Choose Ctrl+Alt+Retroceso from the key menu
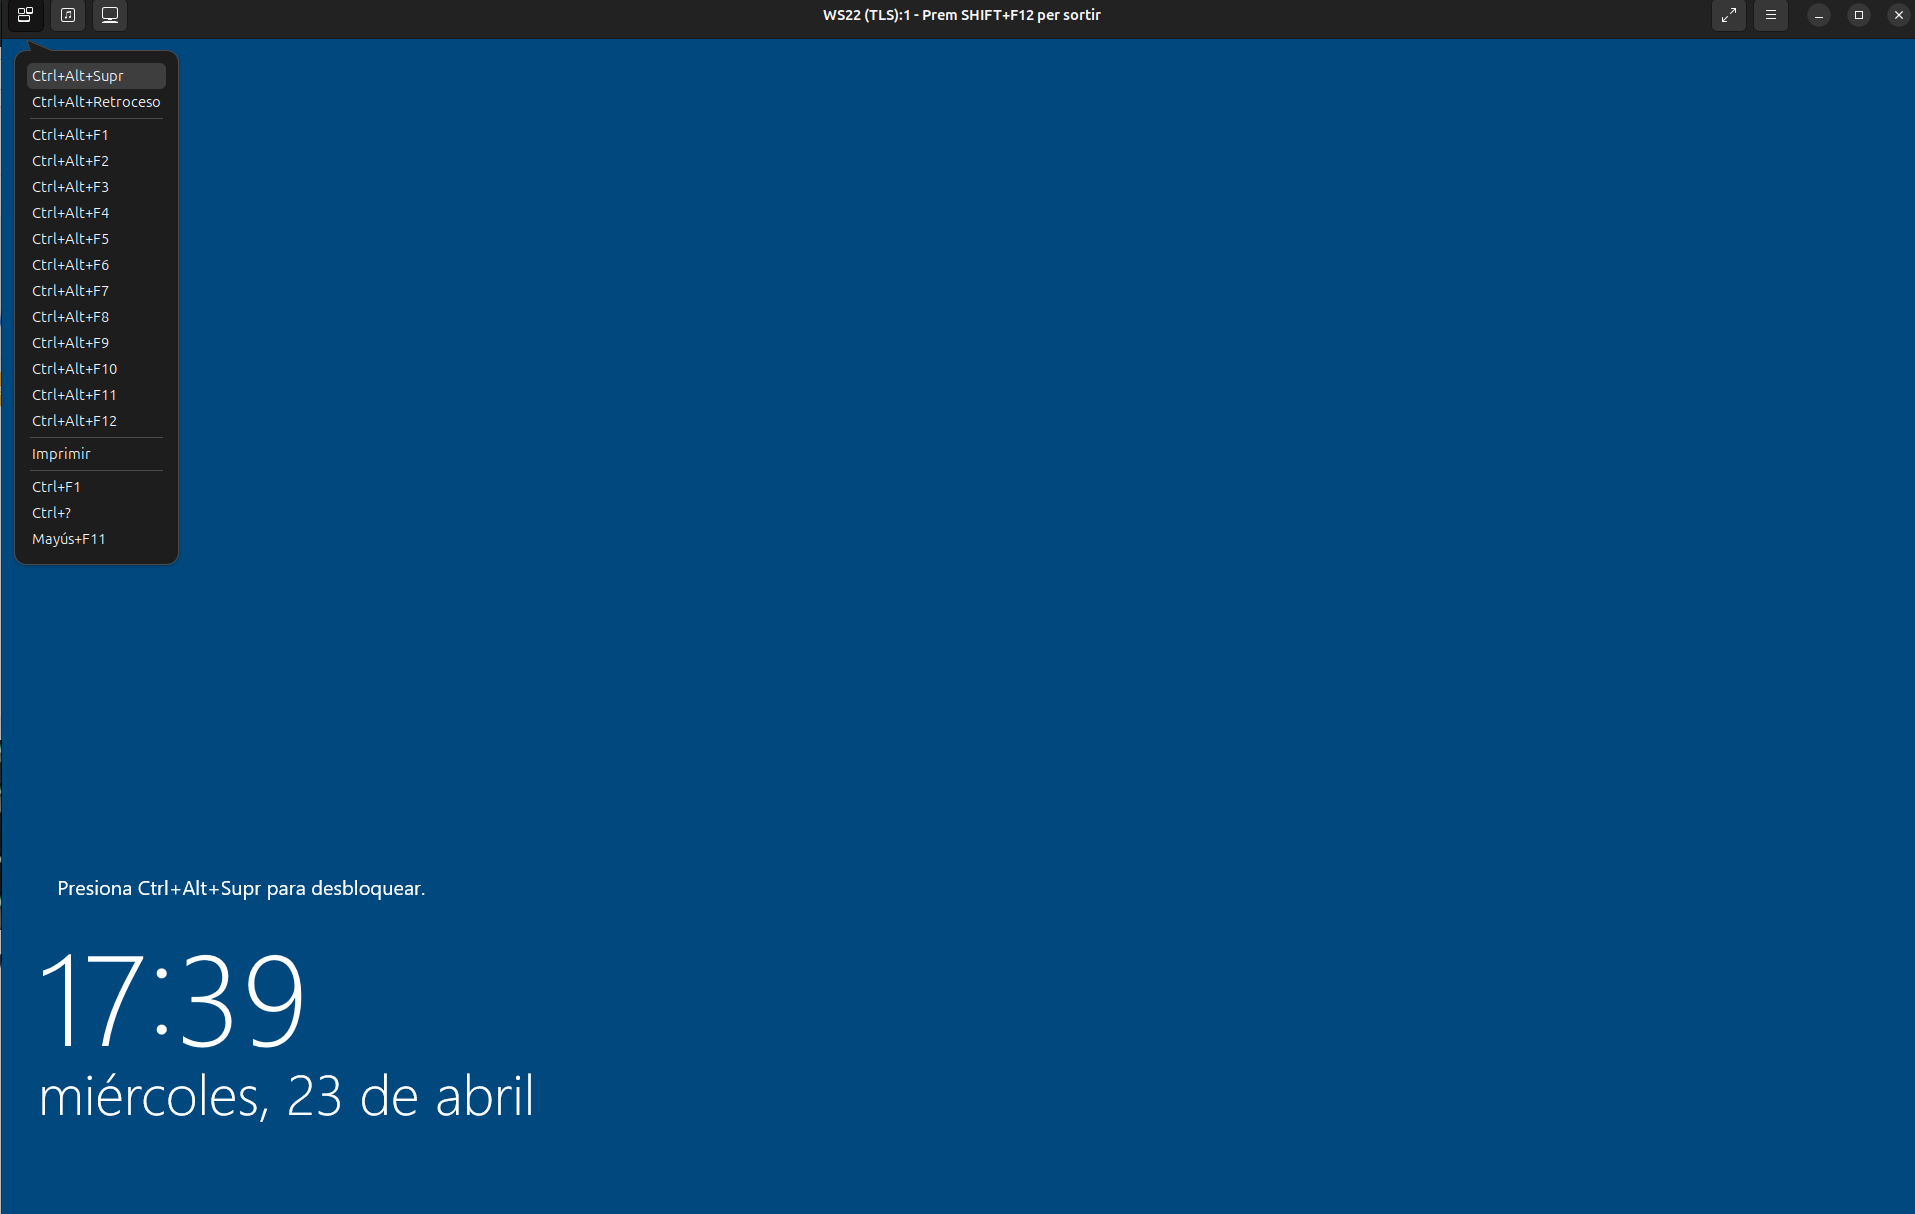 point(96,102)
